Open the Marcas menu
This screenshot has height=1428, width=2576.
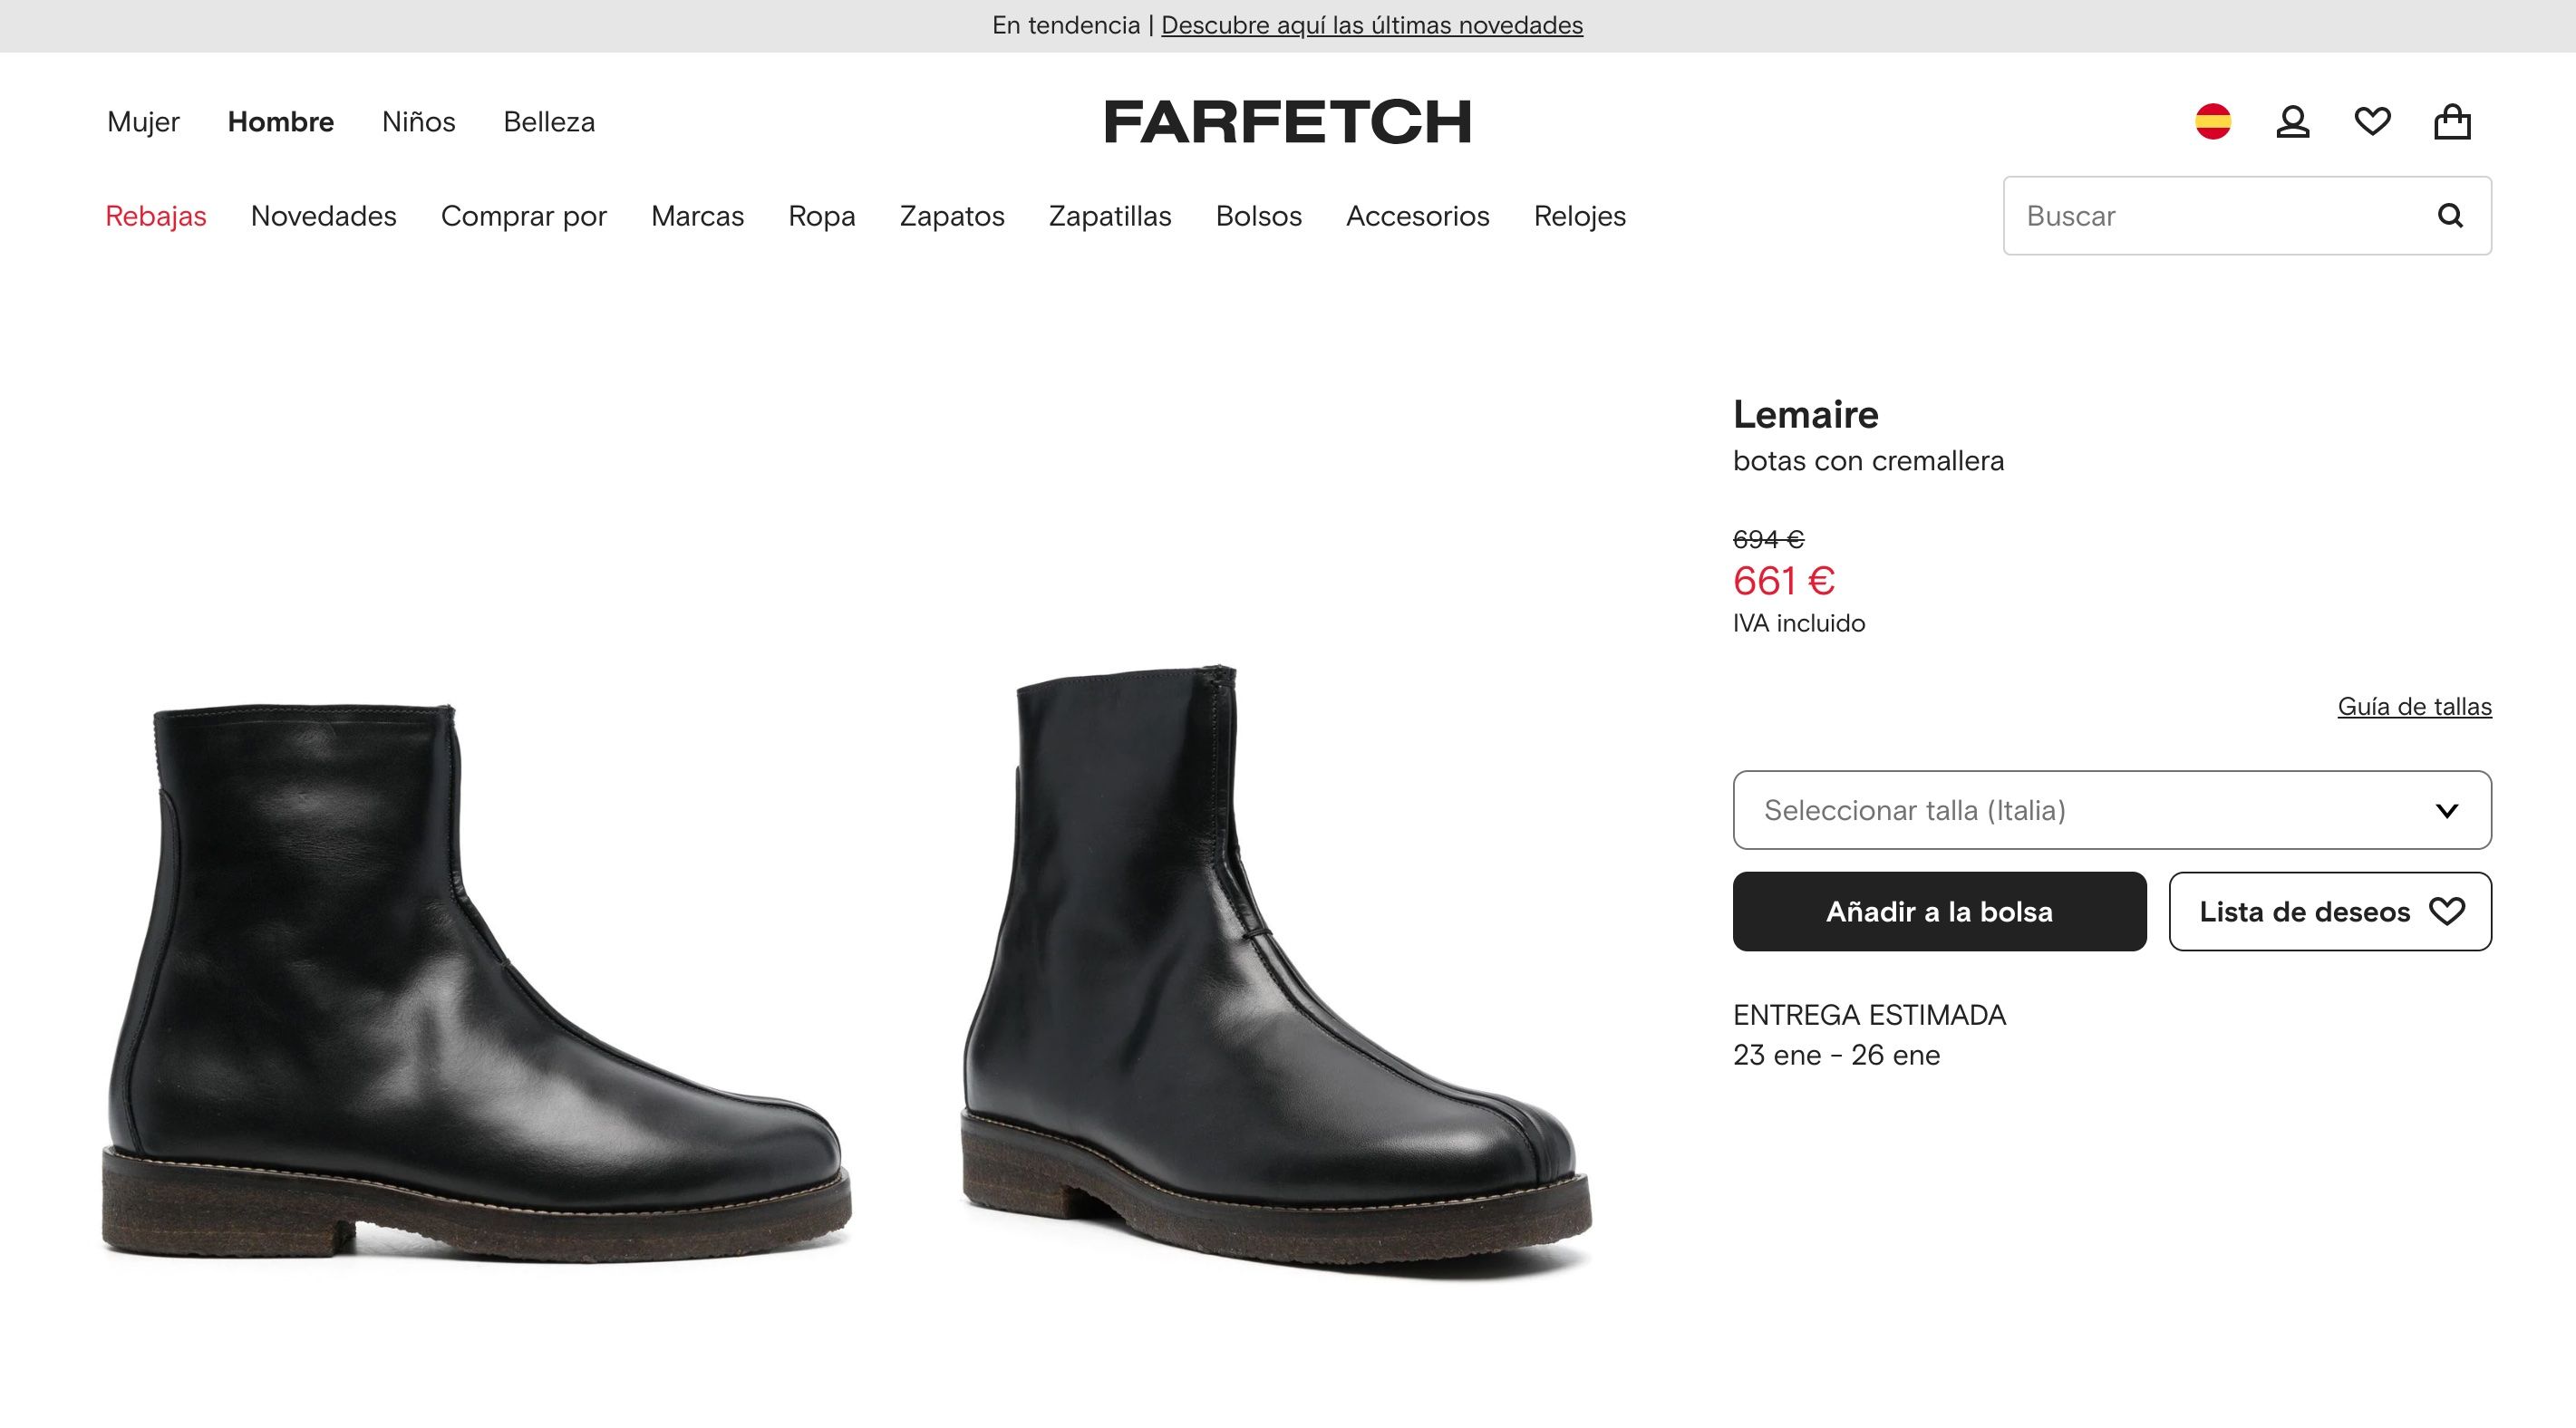coord(697,216)
